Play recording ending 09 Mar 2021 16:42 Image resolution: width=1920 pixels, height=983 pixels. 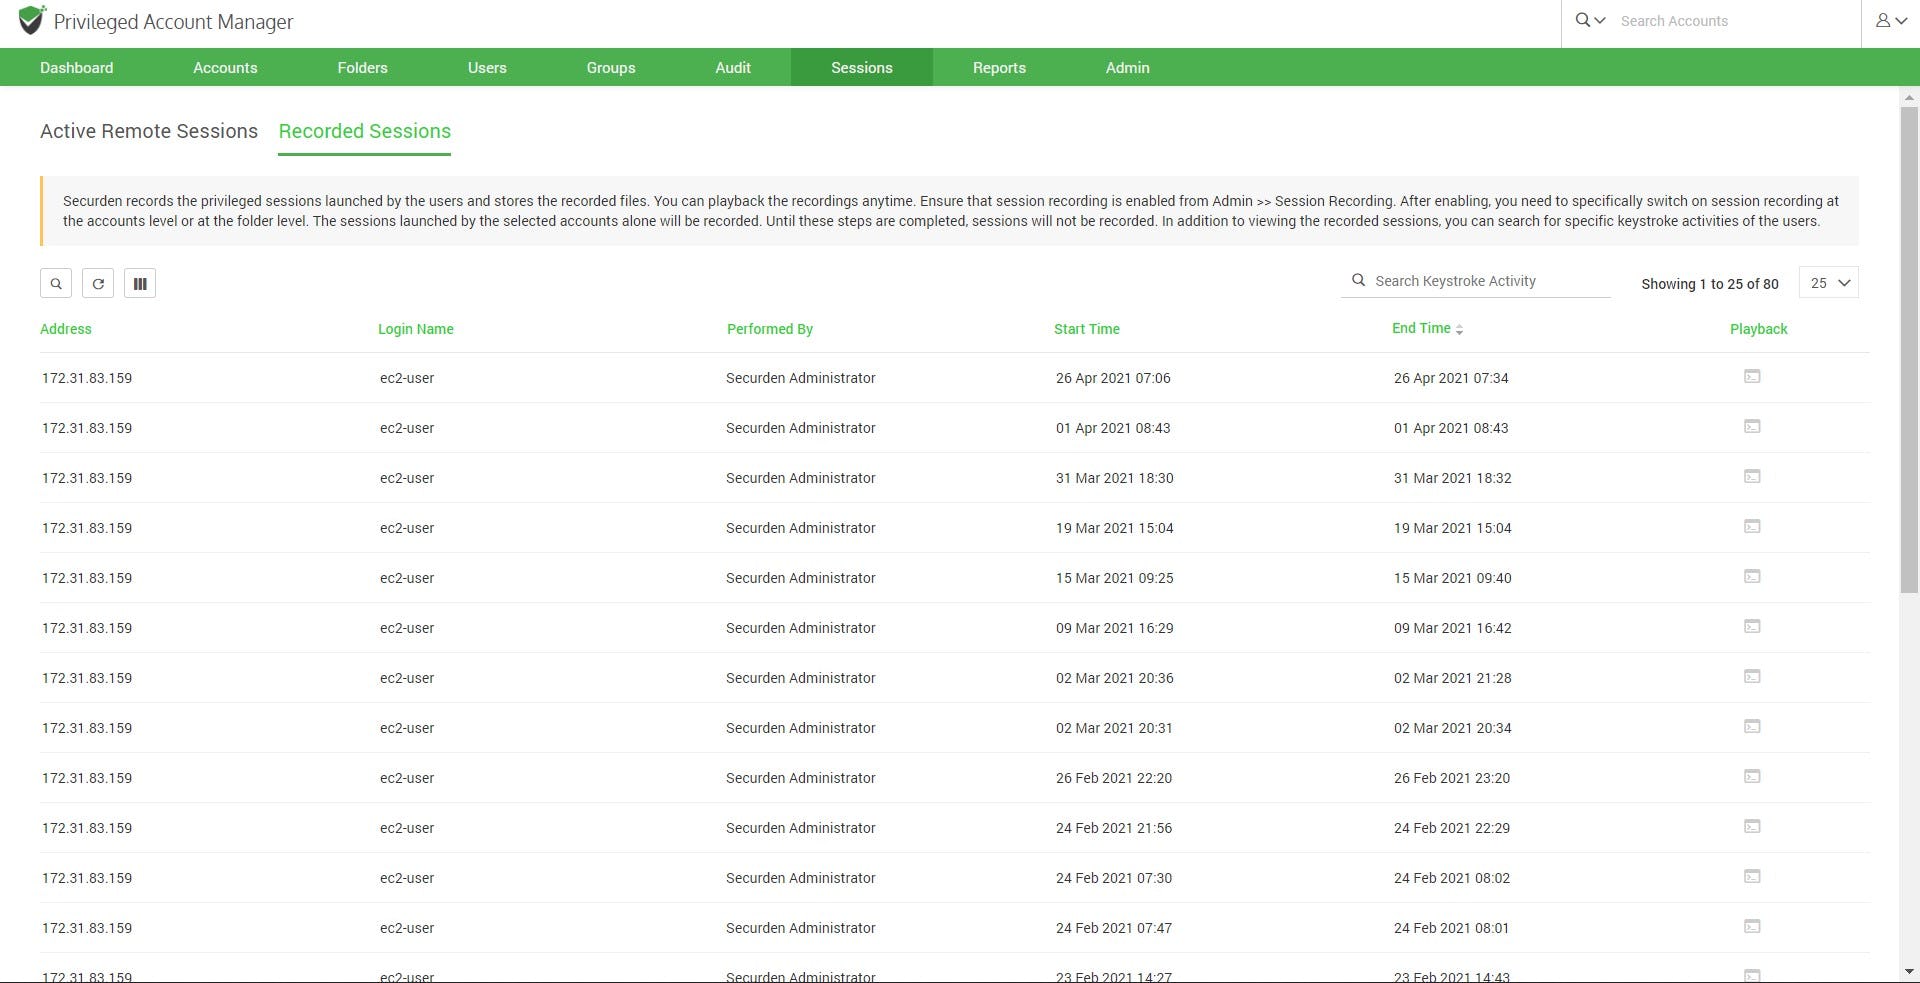pyautogui.click(x=1752, y=627)
